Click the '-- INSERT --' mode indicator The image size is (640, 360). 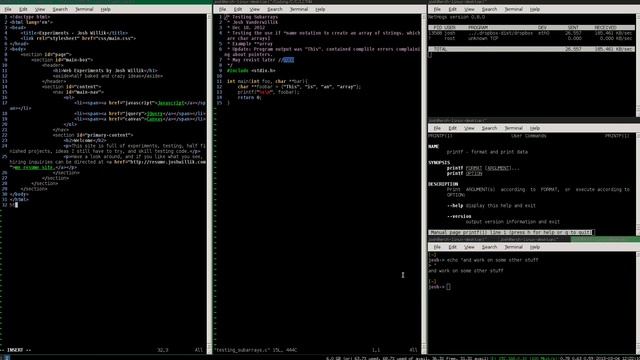pyautogui.click(x=16, y=350)
